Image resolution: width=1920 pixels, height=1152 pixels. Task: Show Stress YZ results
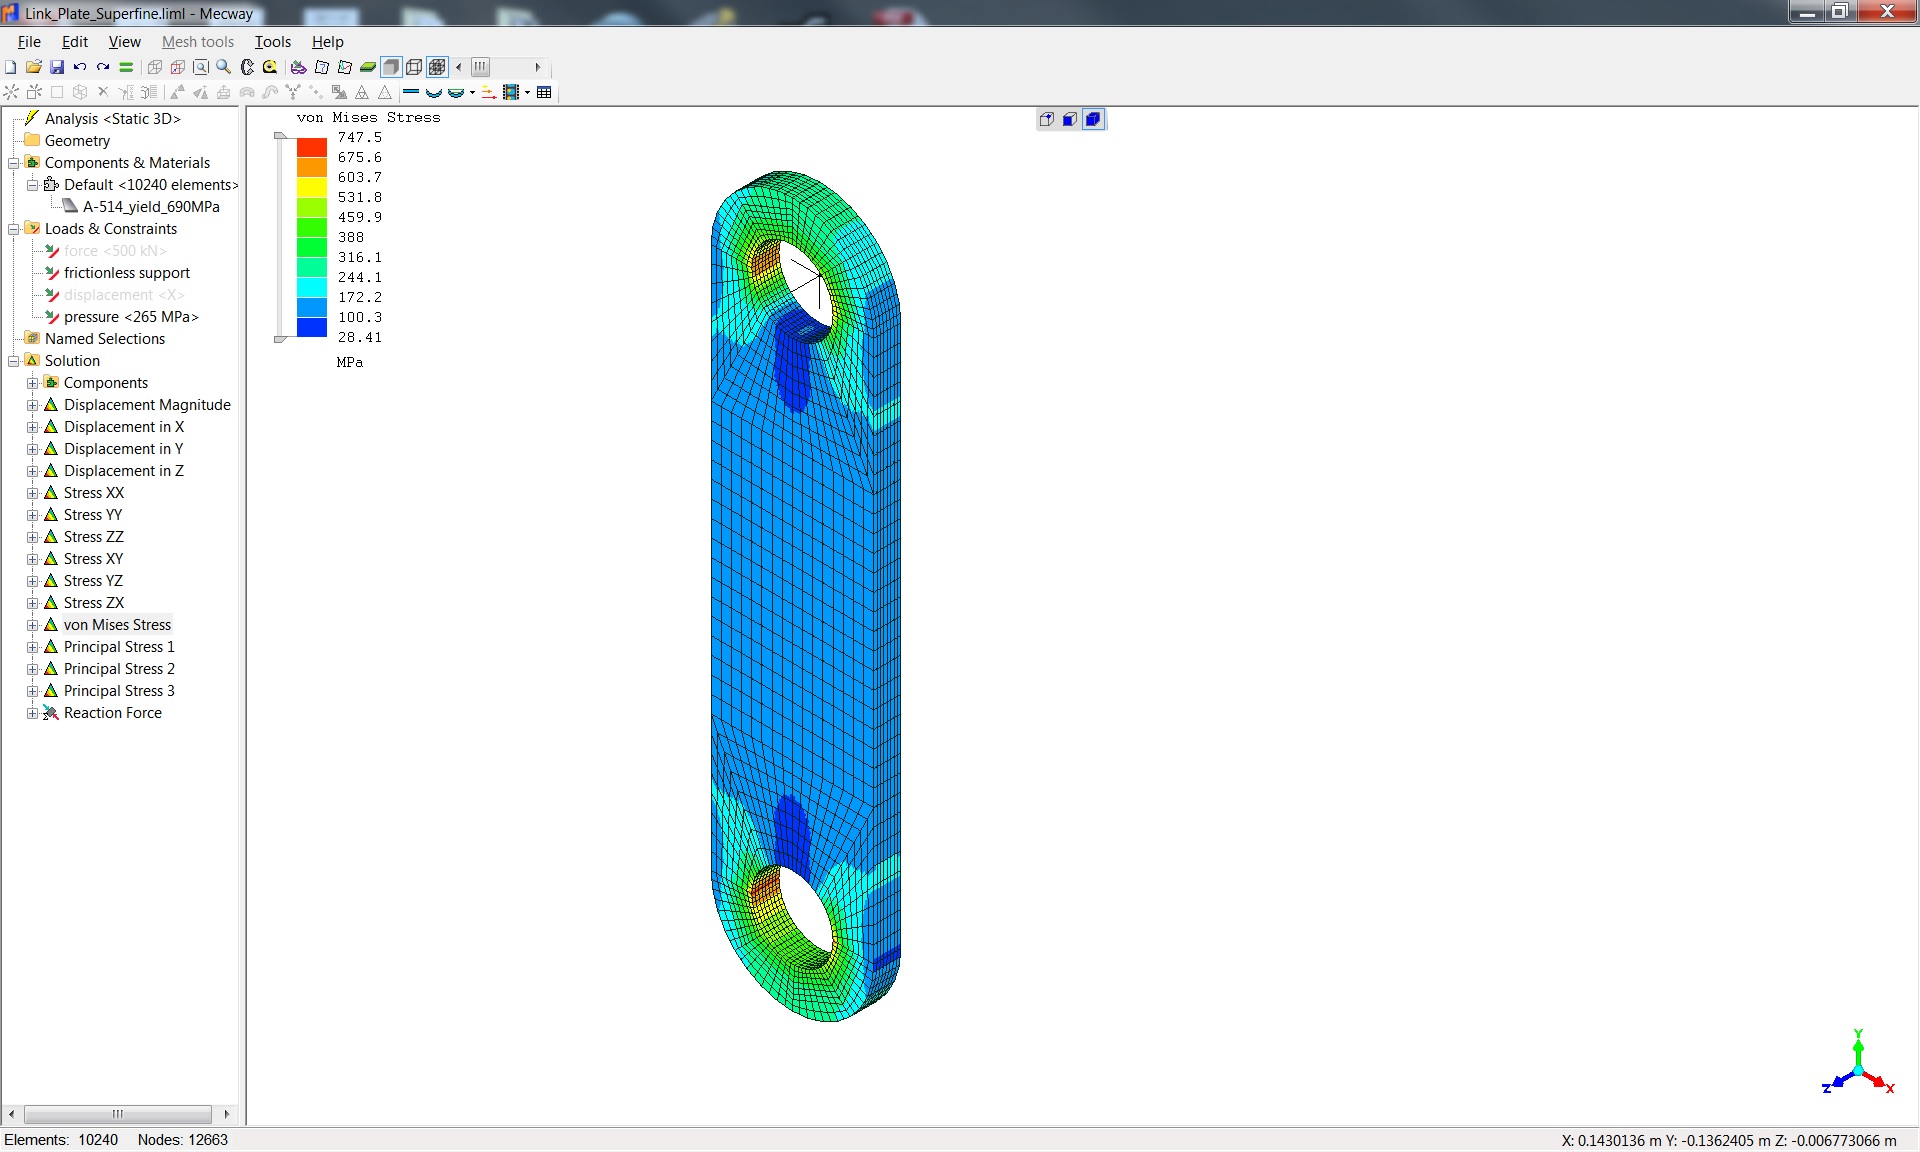point(93,581)
